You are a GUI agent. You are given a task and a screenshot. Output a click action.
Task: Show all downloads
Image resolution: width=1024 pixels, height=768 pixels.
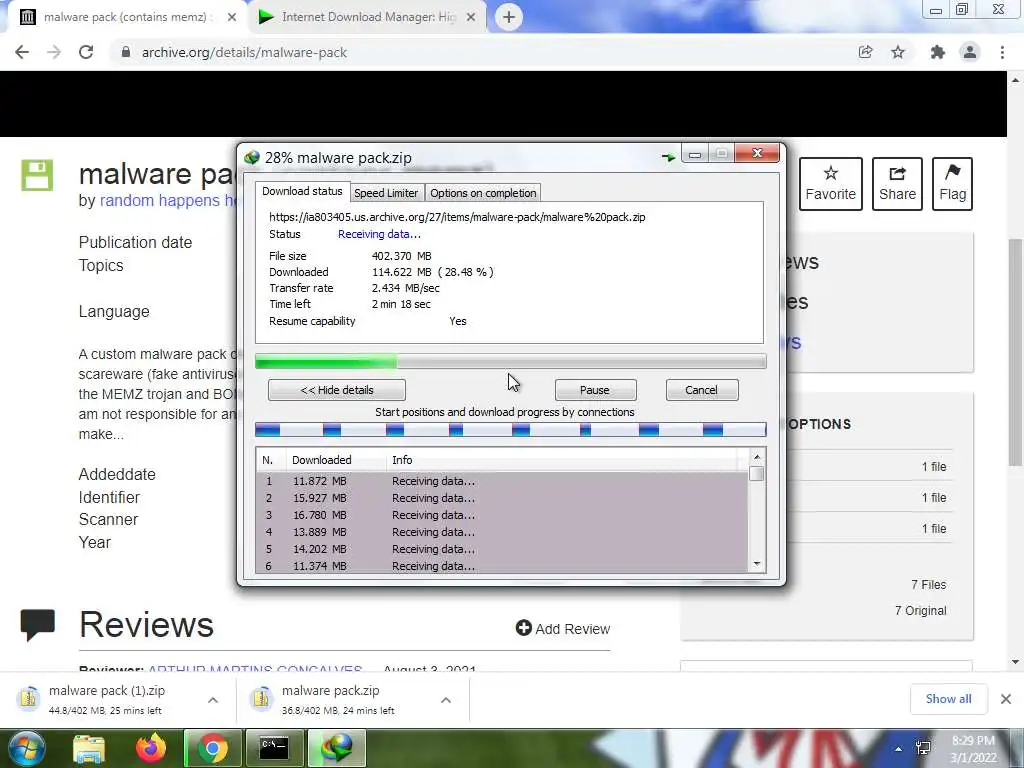(948, 699)
